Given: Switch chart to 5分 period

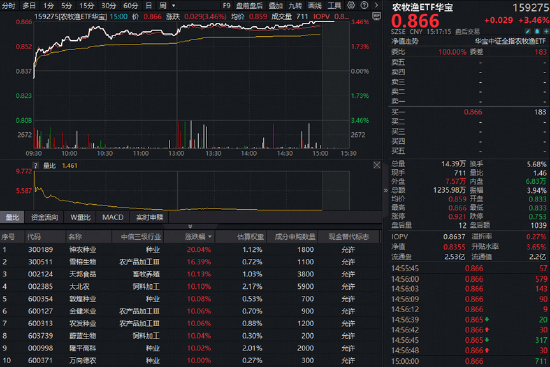Looking at the screenshot, I should [66, 6].
